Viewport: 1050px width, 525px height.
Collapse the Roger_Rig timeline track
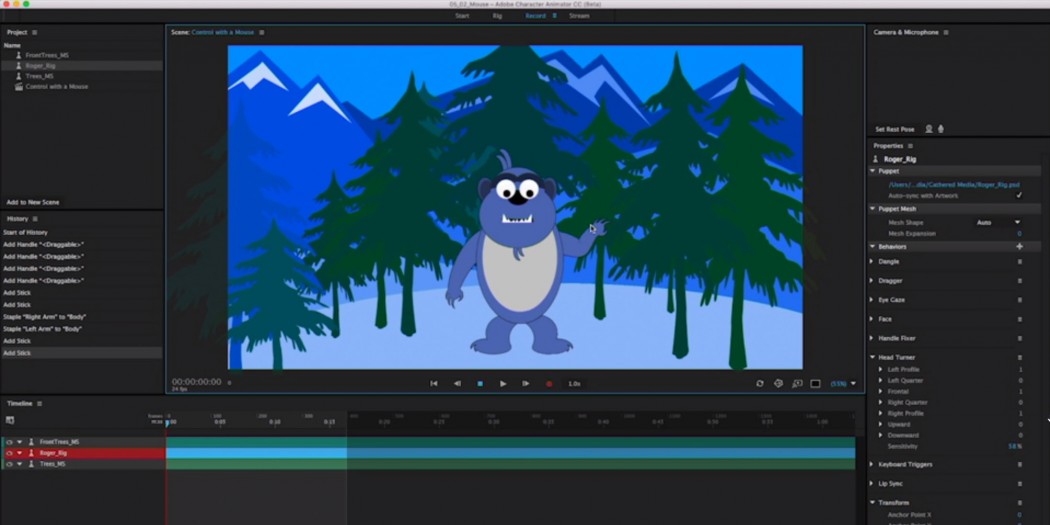click(x=19, y=453)
